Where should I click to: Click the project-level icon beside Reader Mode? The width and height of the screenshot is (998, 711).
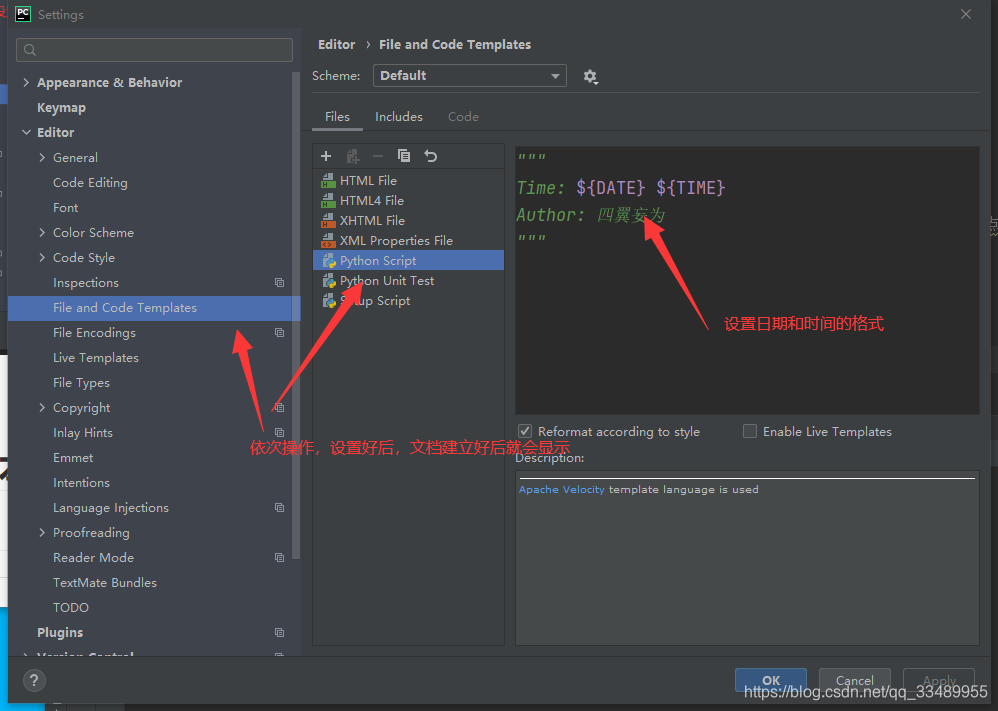tap(279, 558)
